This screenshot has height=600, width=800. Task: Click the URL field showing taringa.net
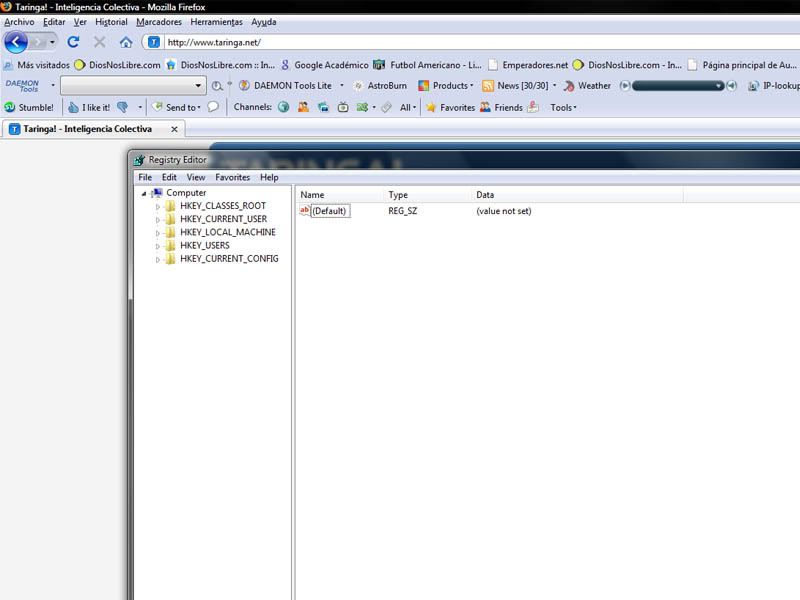(480, 42)
